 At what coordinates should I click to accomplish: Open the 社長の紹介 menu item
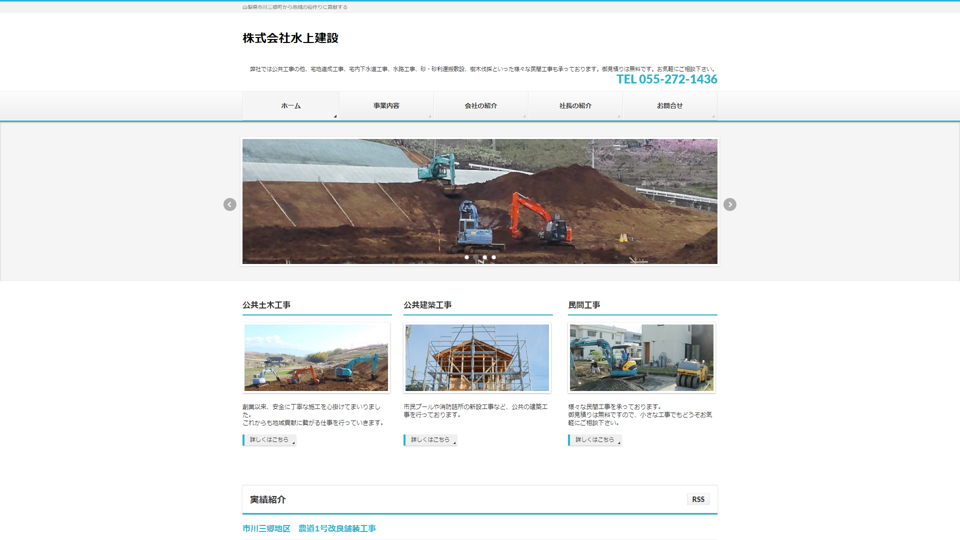[575, 106]
